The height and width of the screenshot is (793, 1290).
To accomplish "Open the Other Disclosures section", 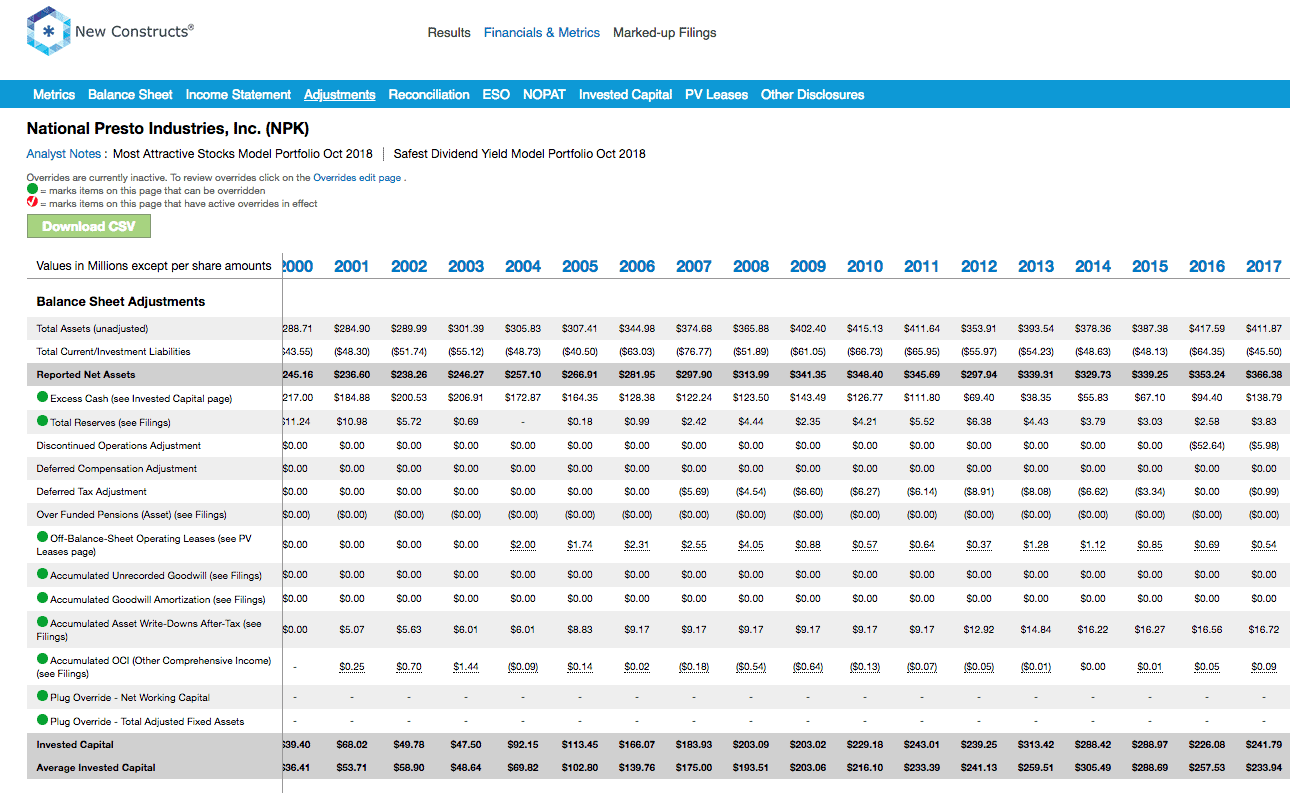I will 812,95.
